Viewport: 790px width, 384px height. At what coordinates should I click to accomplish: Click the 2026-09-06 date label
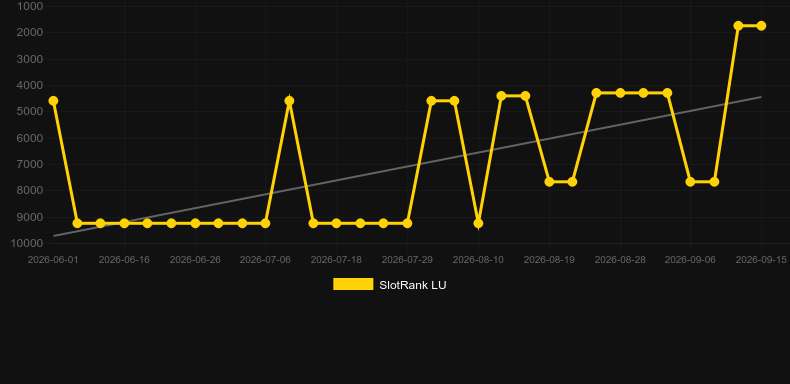(x=690, y=260)
